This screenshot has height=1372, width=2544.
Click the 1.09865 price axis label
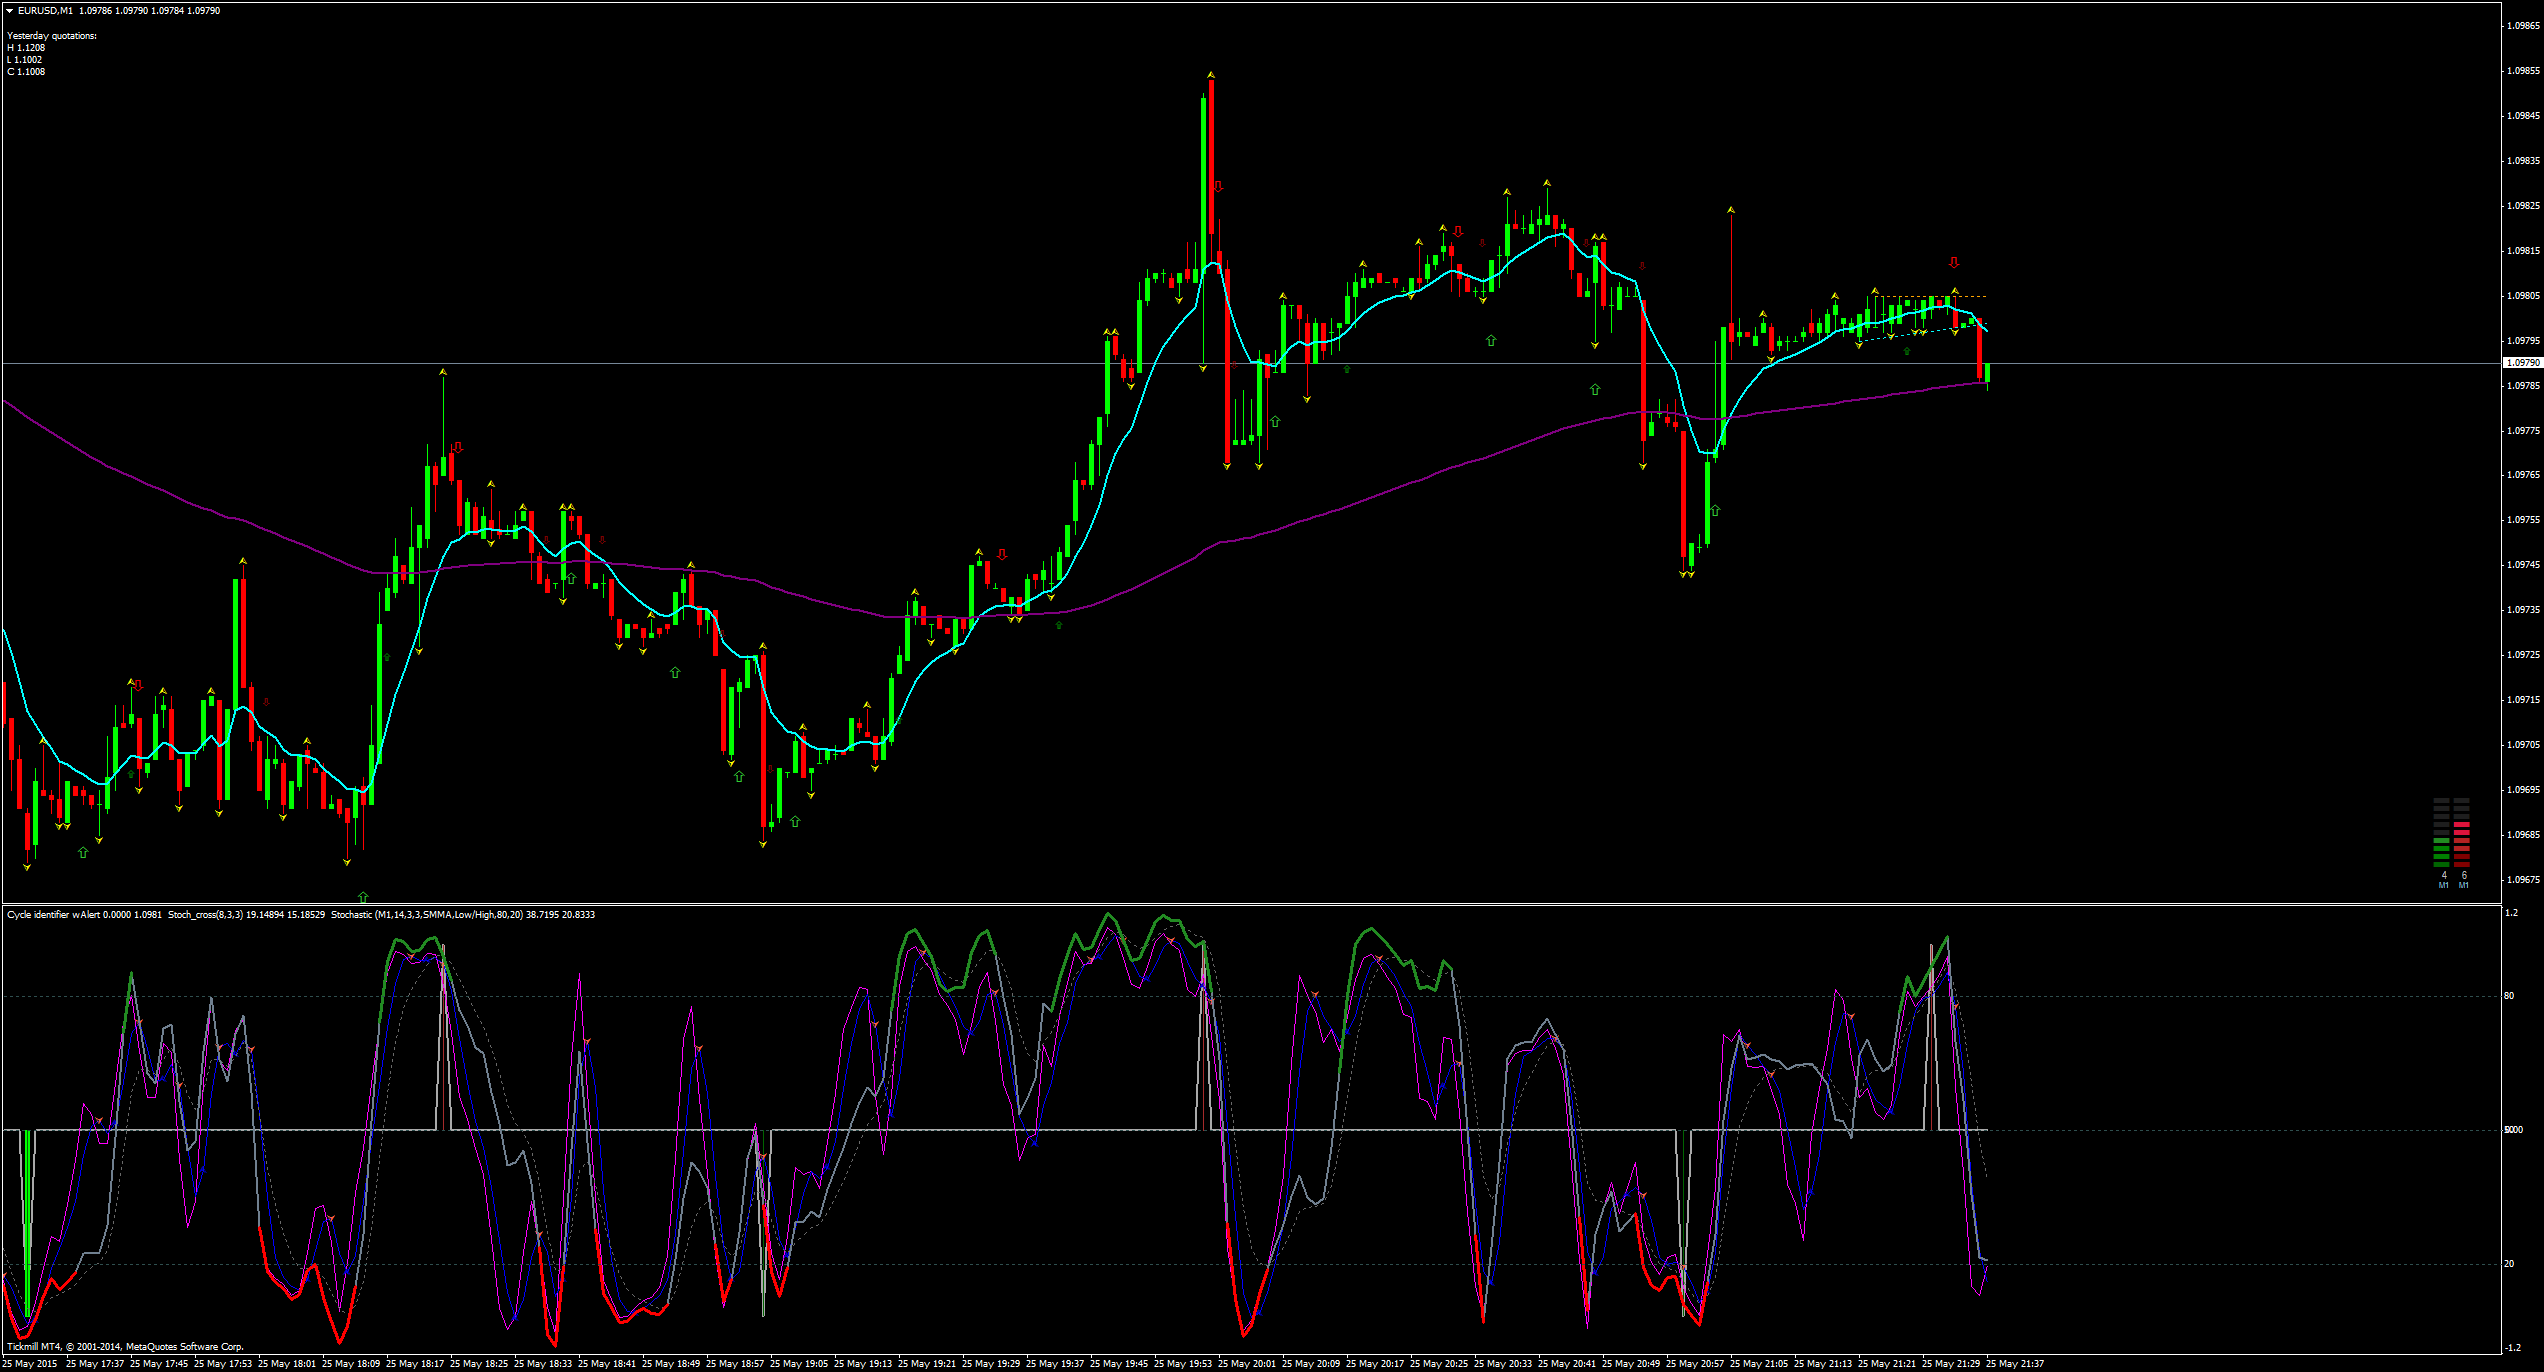(2524, 26)
